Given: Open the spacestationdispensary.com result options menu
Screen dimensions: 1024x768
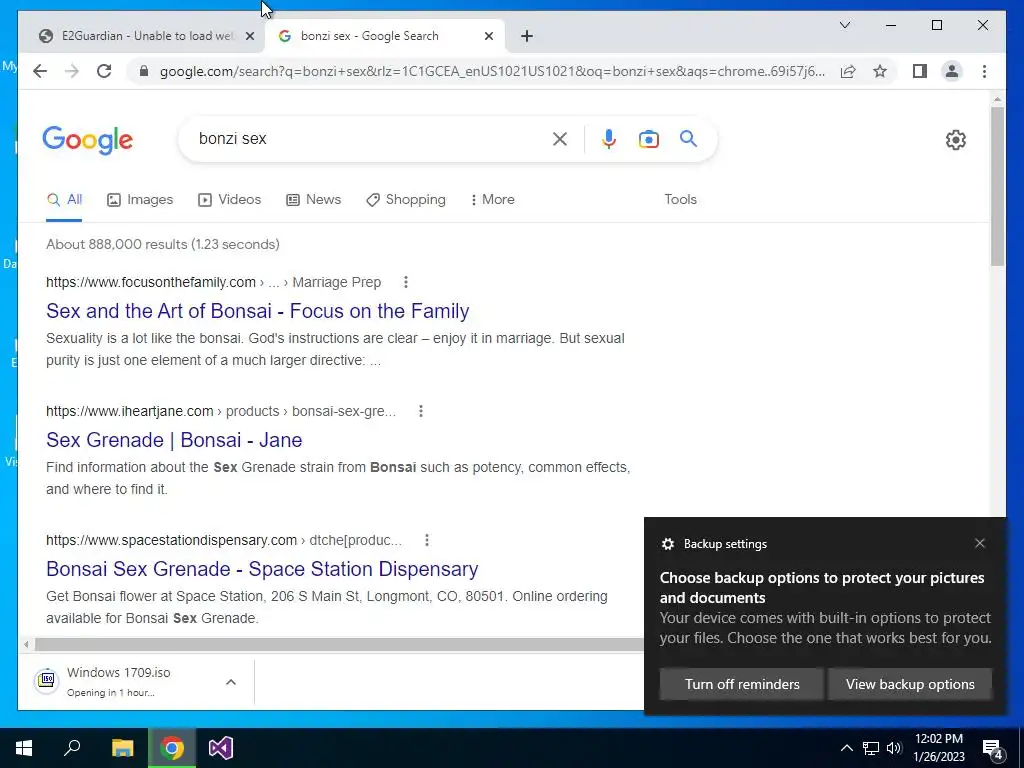Looking at the screenshot, I should 426,540.
